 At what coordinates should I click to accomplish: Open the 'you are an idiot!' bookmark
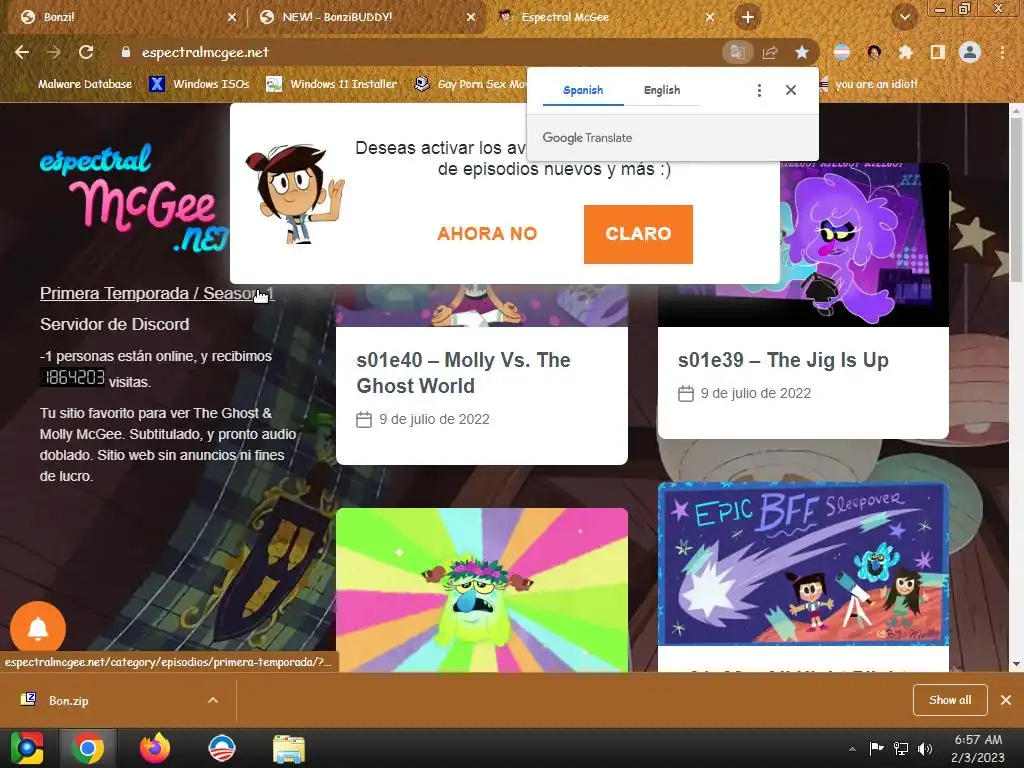coord(869,84)
